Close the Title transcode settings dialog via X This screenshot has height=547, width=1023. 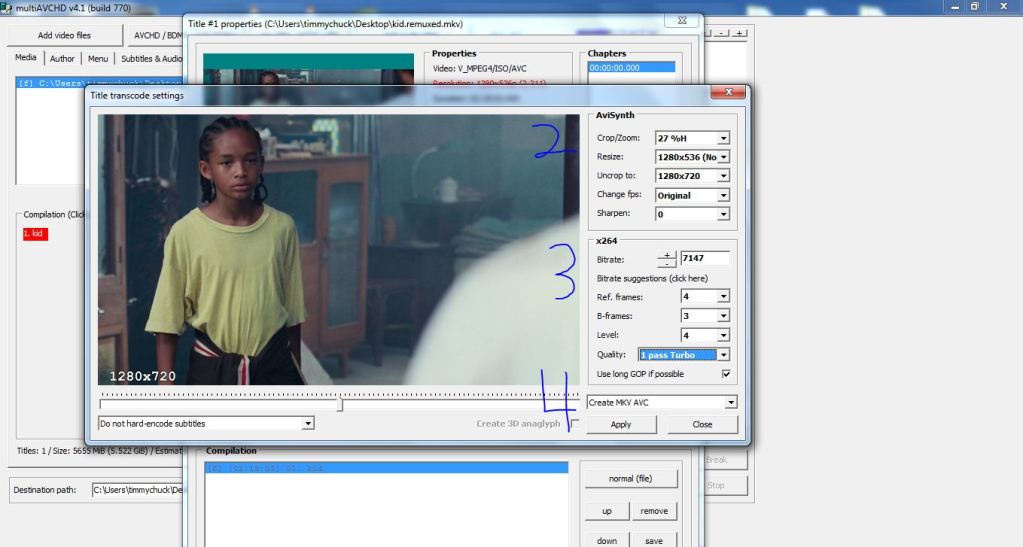729,92
